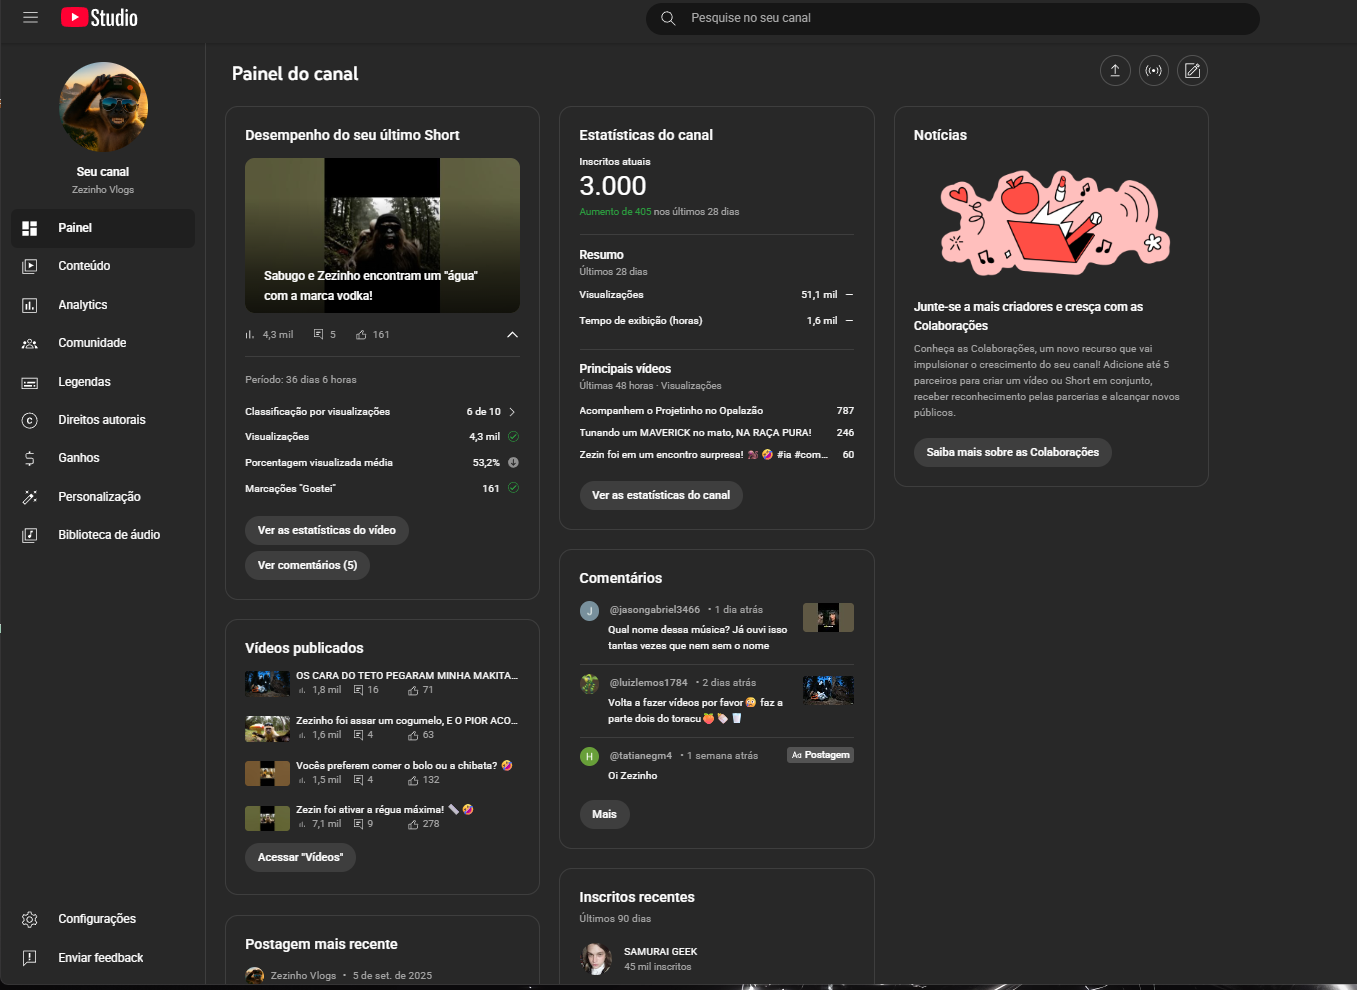The width and height of the screenshot is (1357, 990).
Task: Click the views bar-chart icon on latest Short
Action: point(250,335)
